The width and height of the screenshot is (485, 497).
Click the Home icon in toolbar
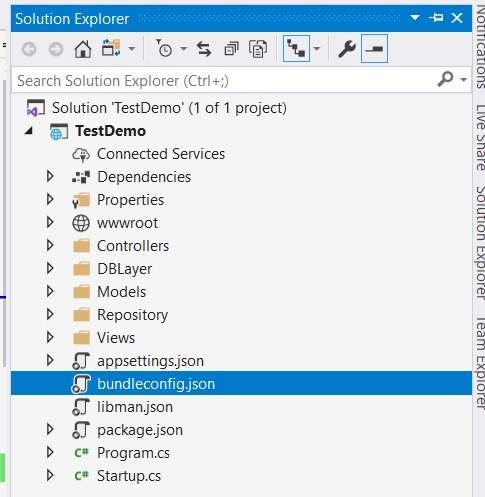[x=83, y=49]
